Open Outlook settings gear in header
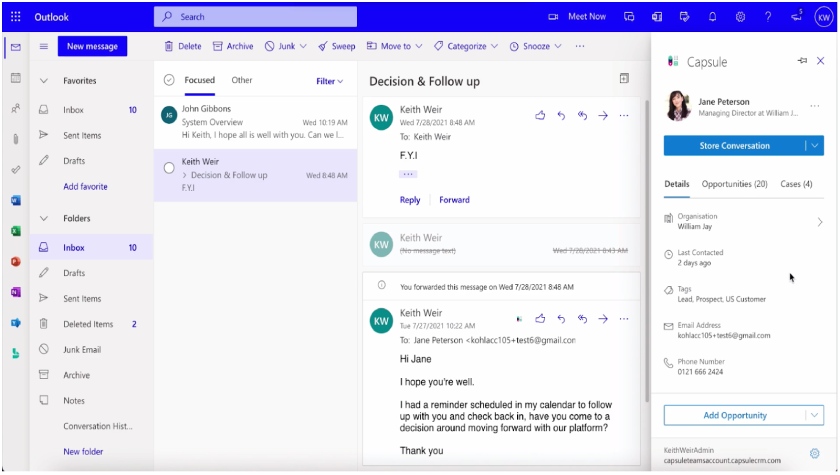 click(740, 17)
